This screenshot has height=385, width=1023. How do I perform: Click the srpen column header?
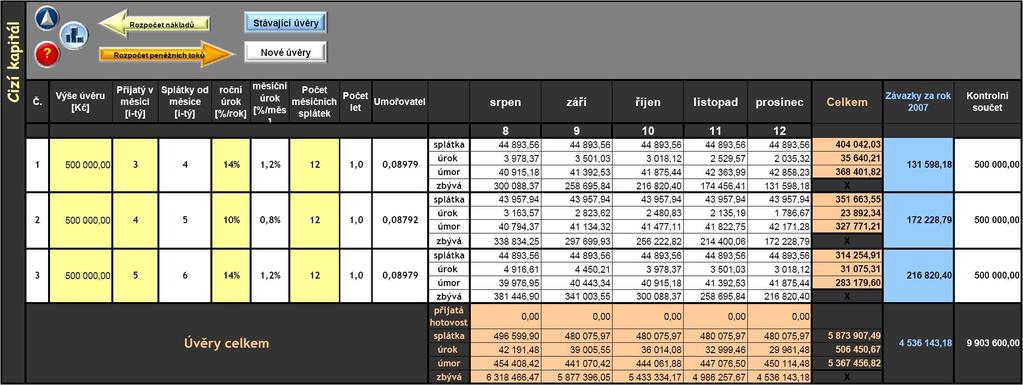coord(505,102)
